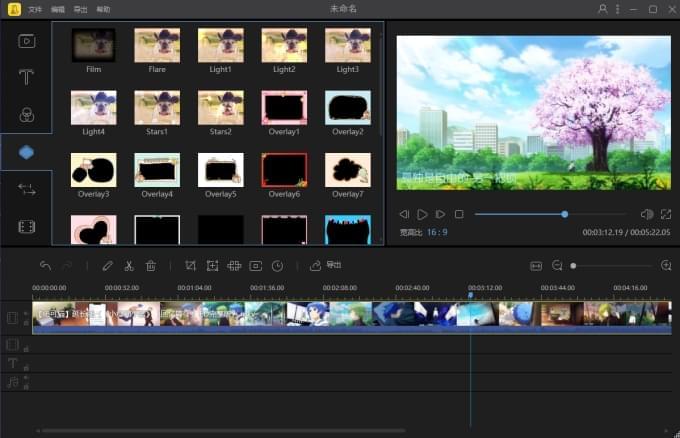680x438 pixels.
Task: Toggle the music audio track icon
Action: pos(13,382)
